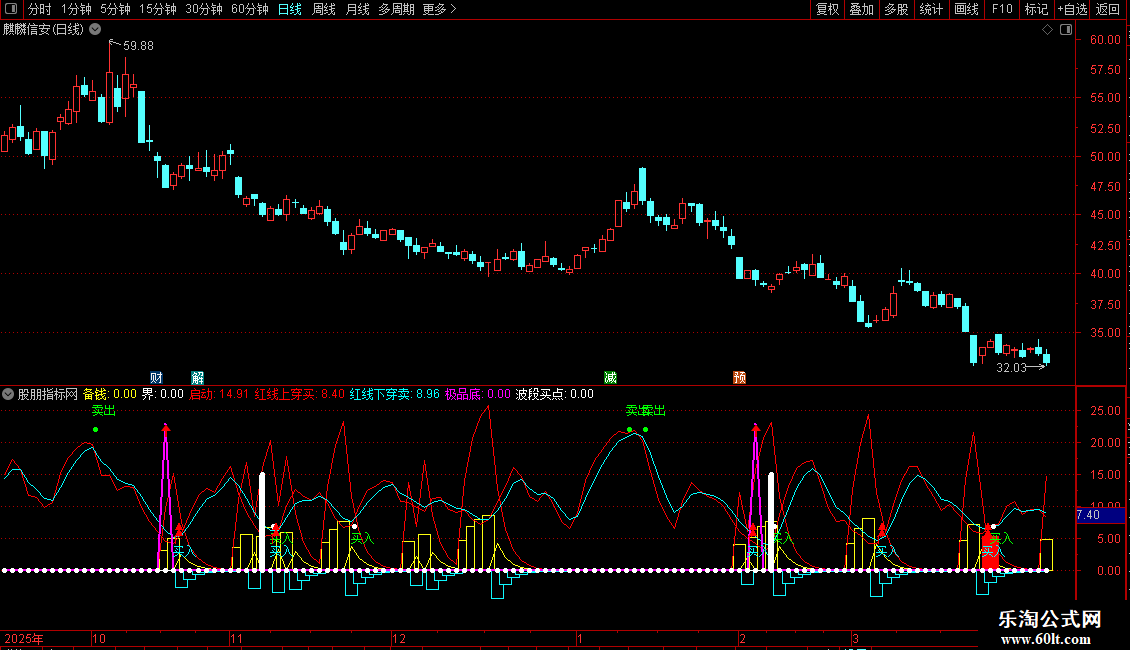Click the left panel toggle icon
The image size is (1130, 650).
coord(10,9)
